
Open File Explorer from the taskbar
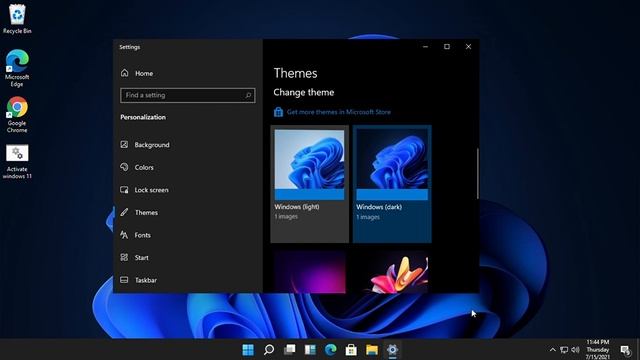click(372, 350)
